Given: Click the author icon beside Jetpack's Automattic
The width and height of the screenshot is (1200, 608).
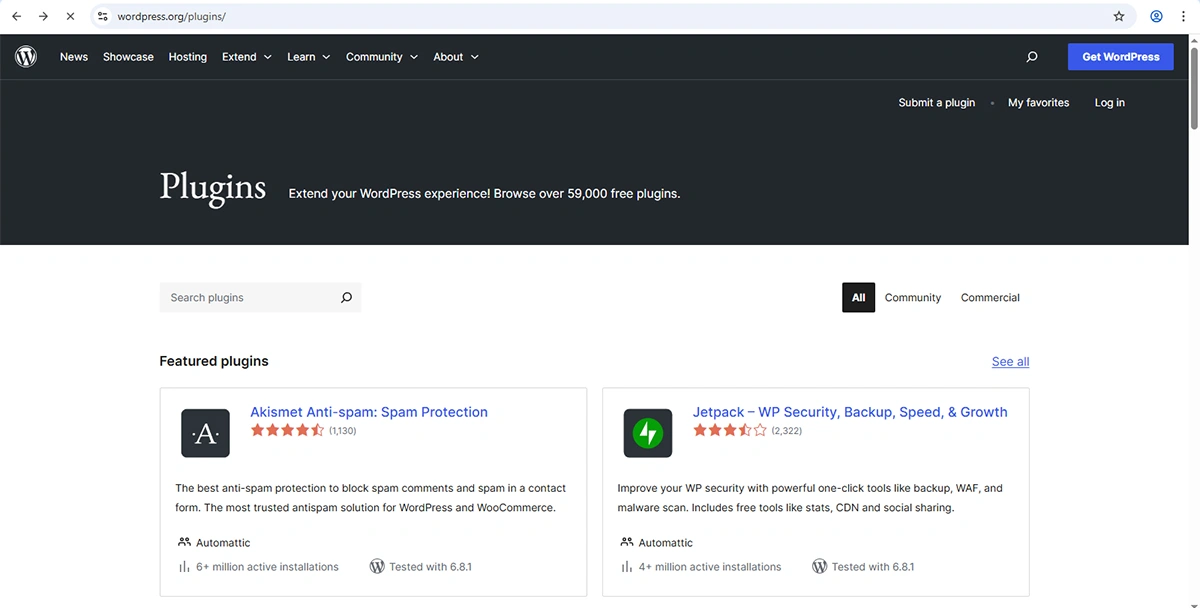Looking at the screenshot, I should pyautogui.click(x=627, y=543).
